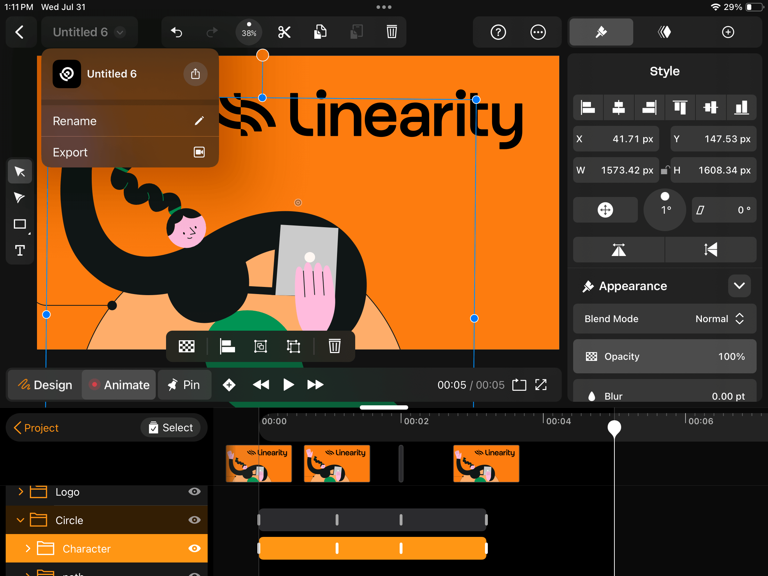Hide the Logo layer

point(194,491)
